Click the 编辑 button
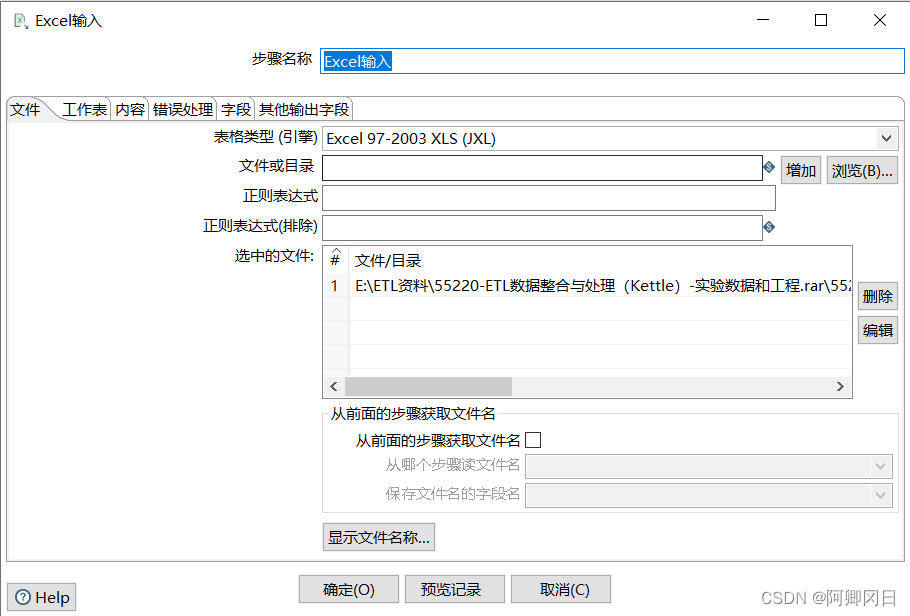Viewport: 910px width, 616px height. click(x=877, y=330)
